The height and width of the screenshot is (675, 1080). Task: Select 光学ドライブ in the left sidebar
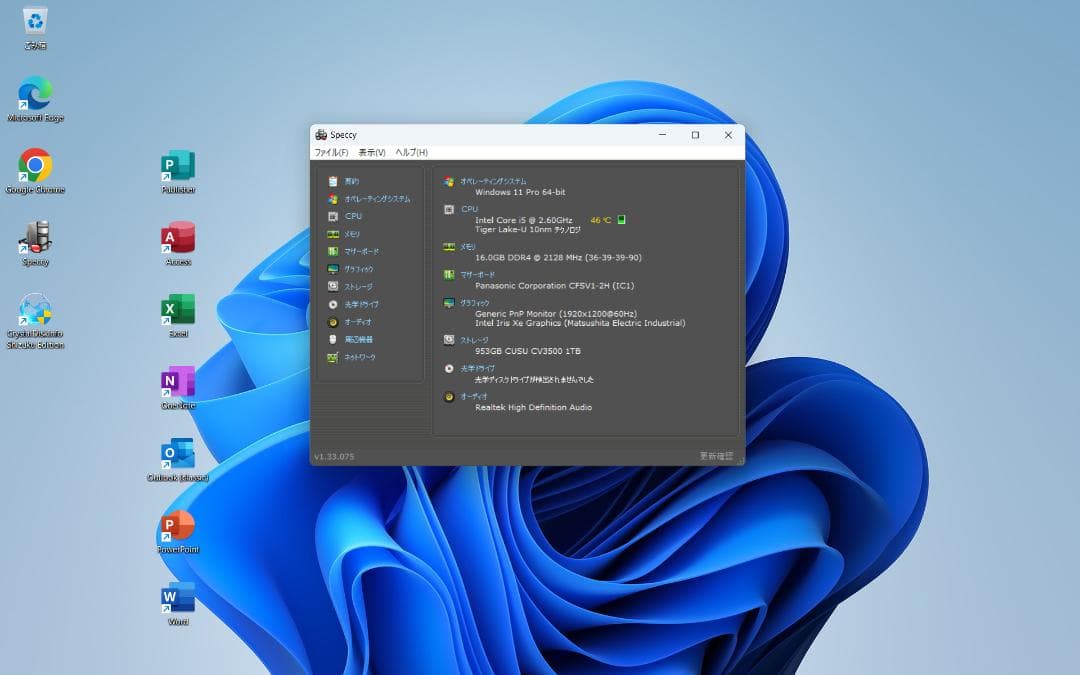(x=361, y=304)
